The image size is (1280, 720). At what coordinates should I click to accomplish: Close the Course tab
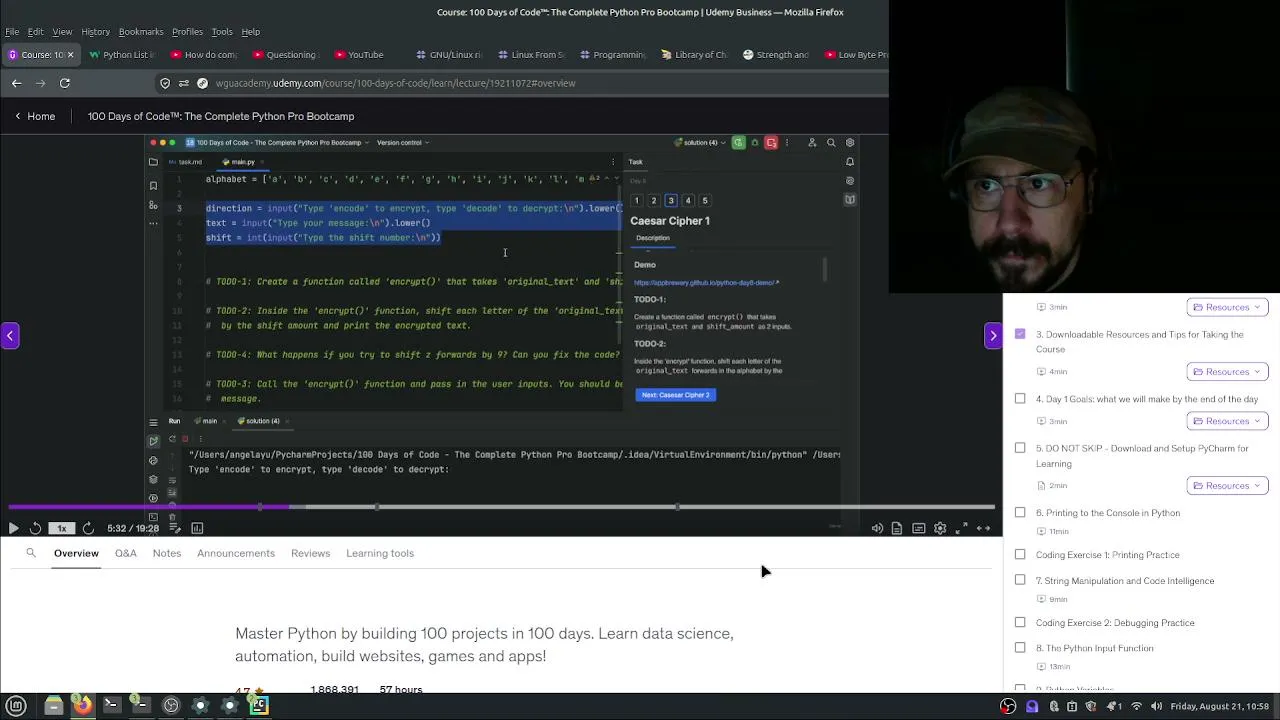click(70, 55)
